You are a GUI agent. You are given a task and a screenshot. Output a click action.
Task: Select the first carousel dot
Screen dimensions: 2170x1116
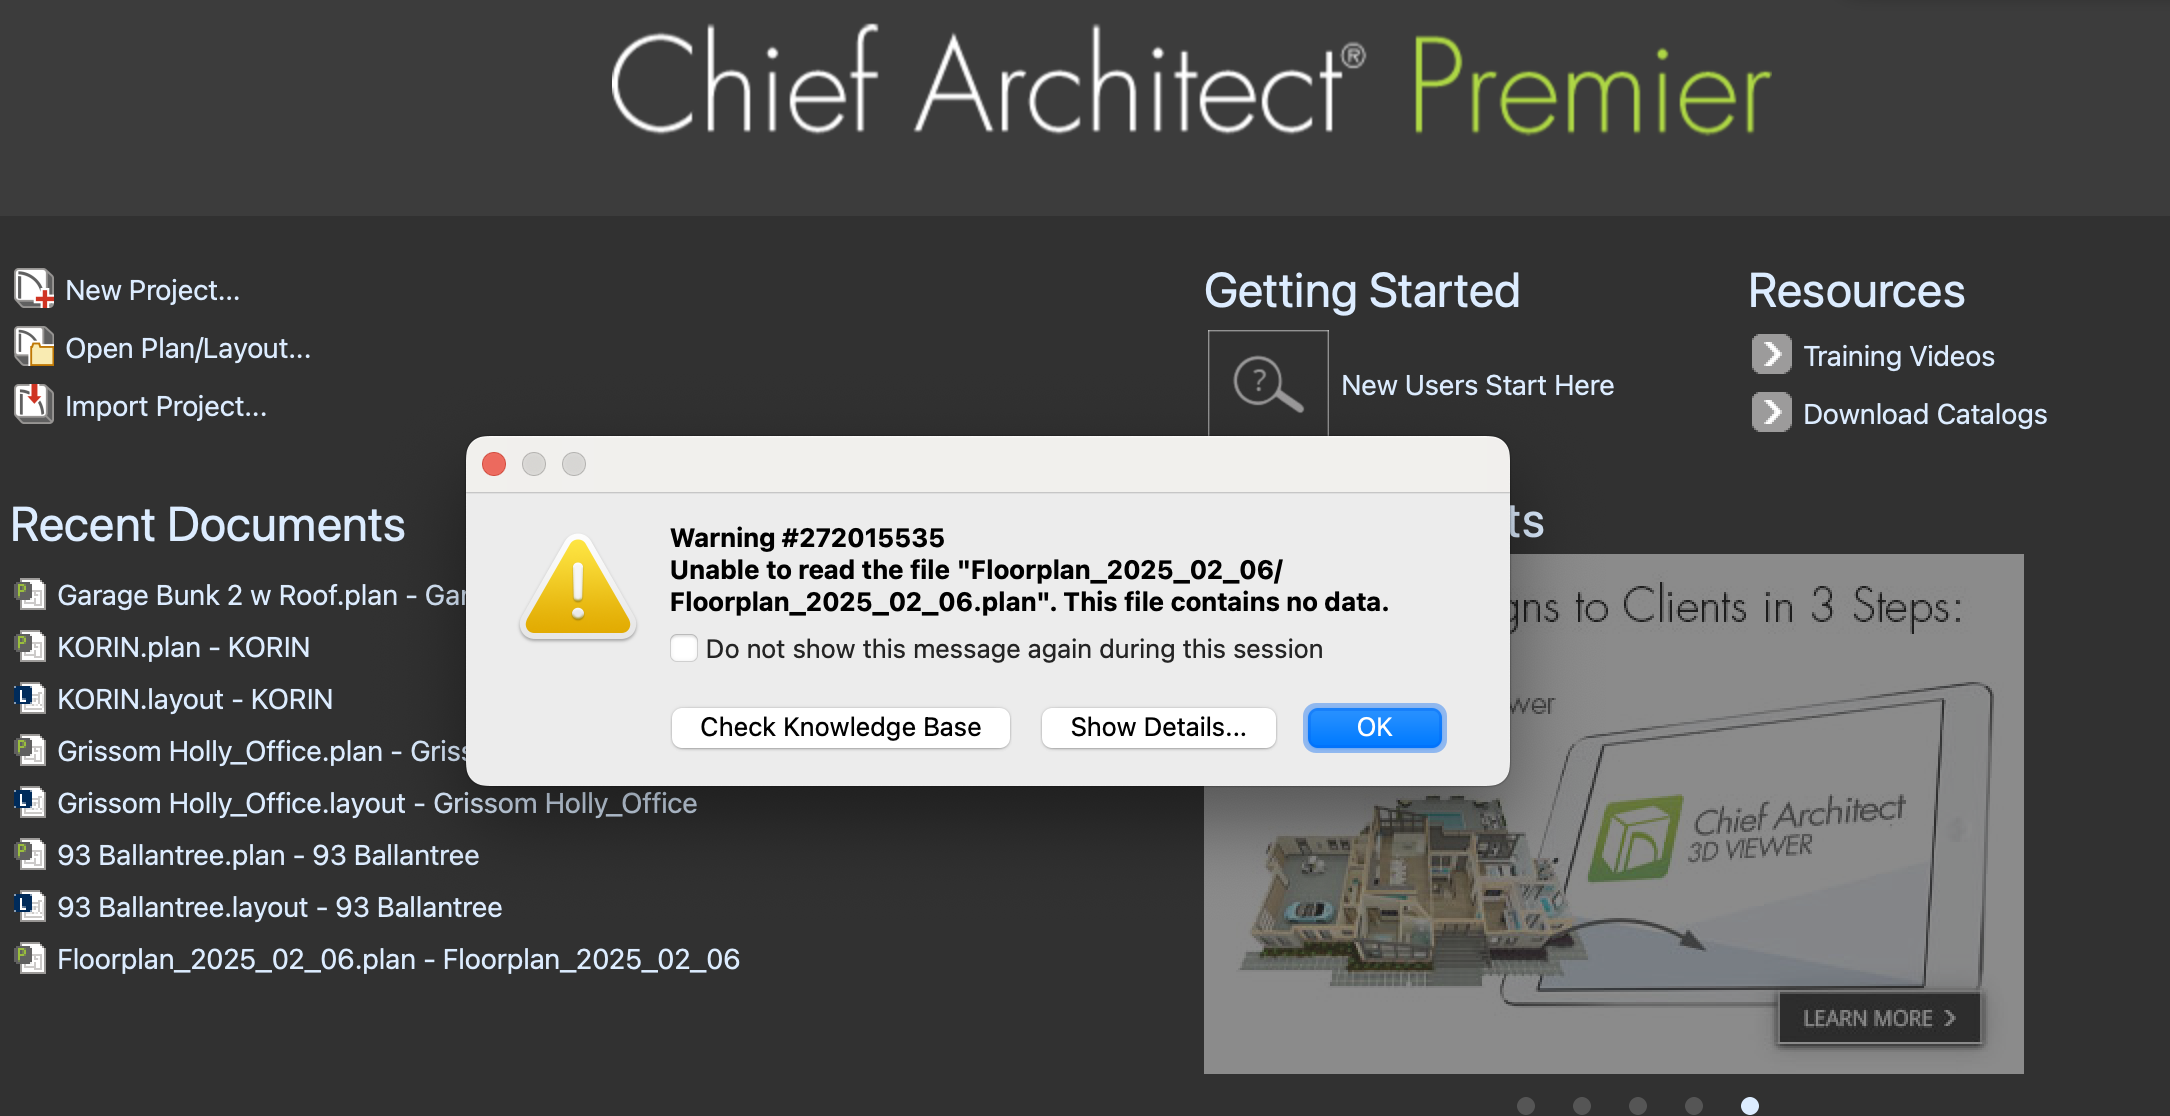[1526, 1105]
